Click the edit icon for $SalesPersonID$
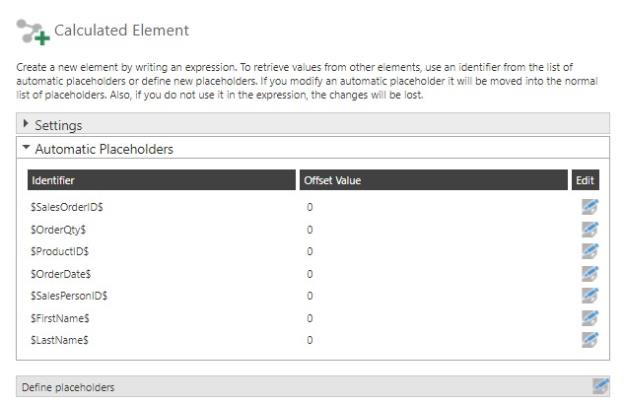 [589, 295]
